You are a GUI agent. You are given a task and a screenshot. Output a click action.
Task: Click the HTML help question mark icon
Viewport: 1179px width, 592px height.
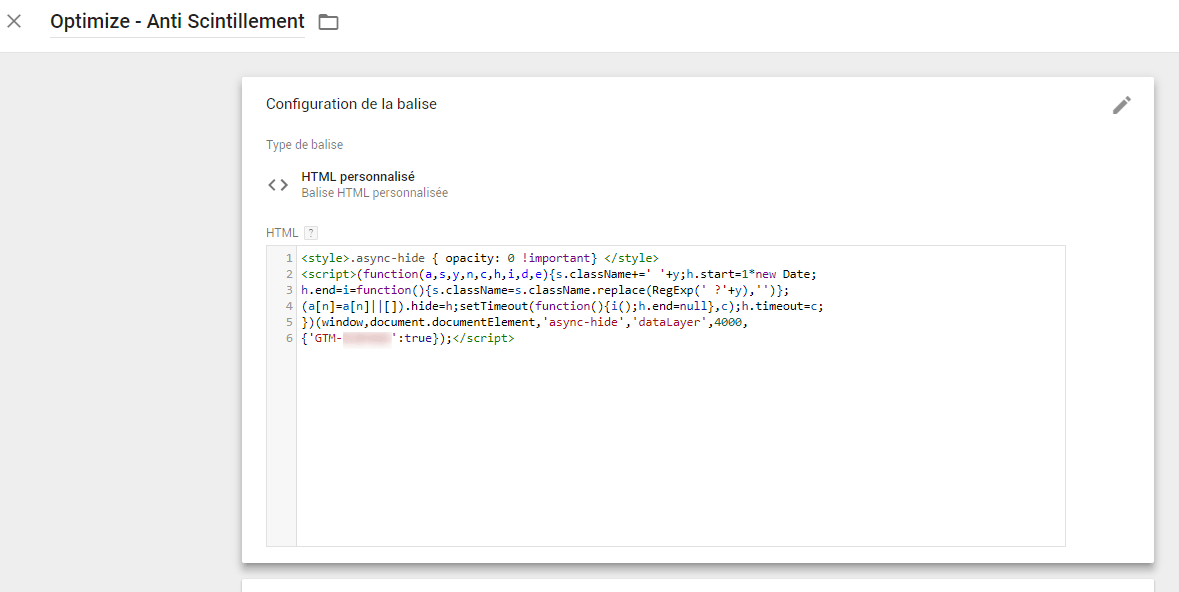point(311,233)
